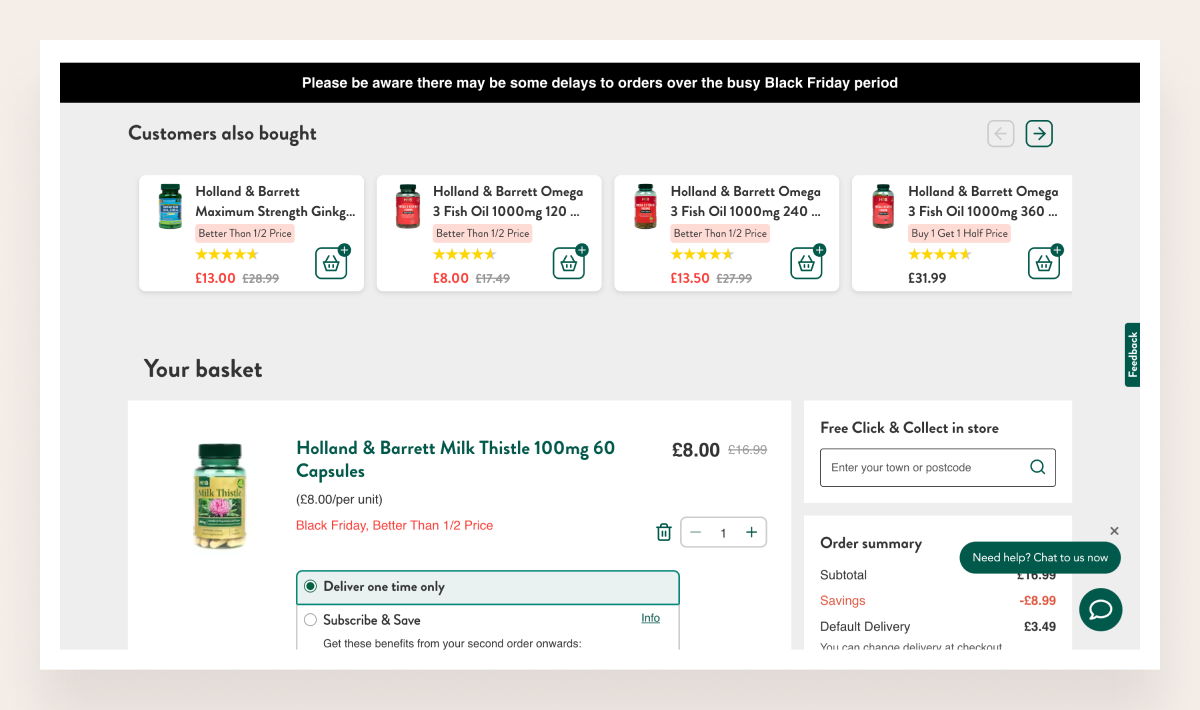Click Ginkgo card's star rating
The image size is (1200, 710).
point(226,255)
